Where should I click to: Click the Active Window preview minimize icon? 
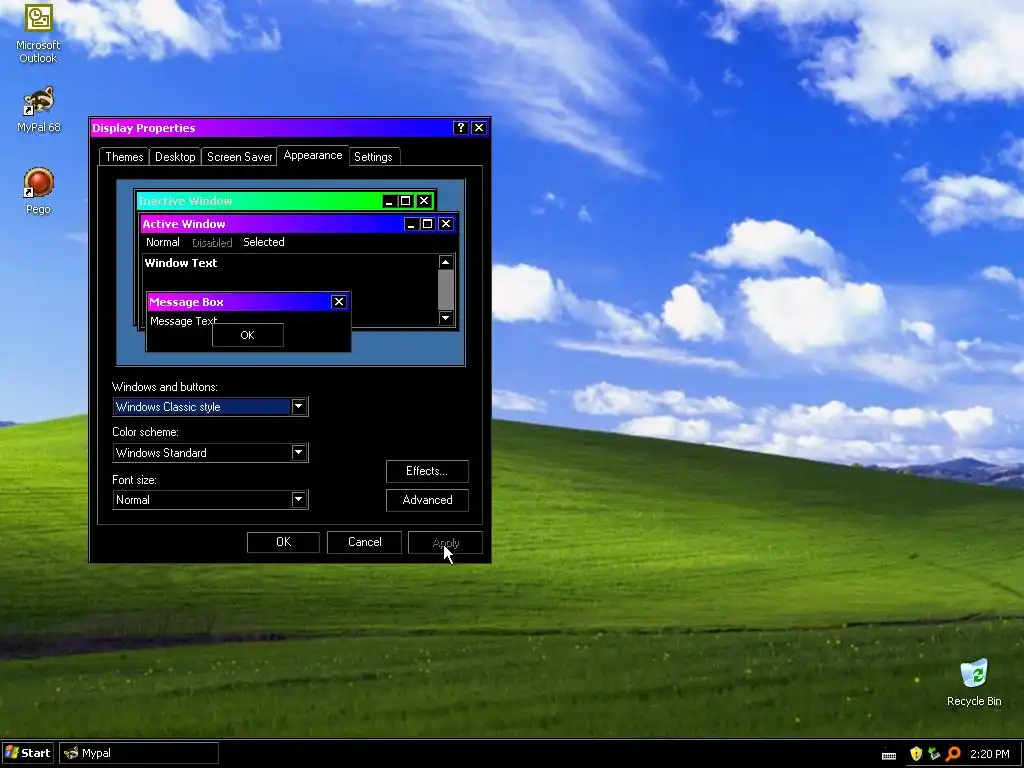pos(411,223)
